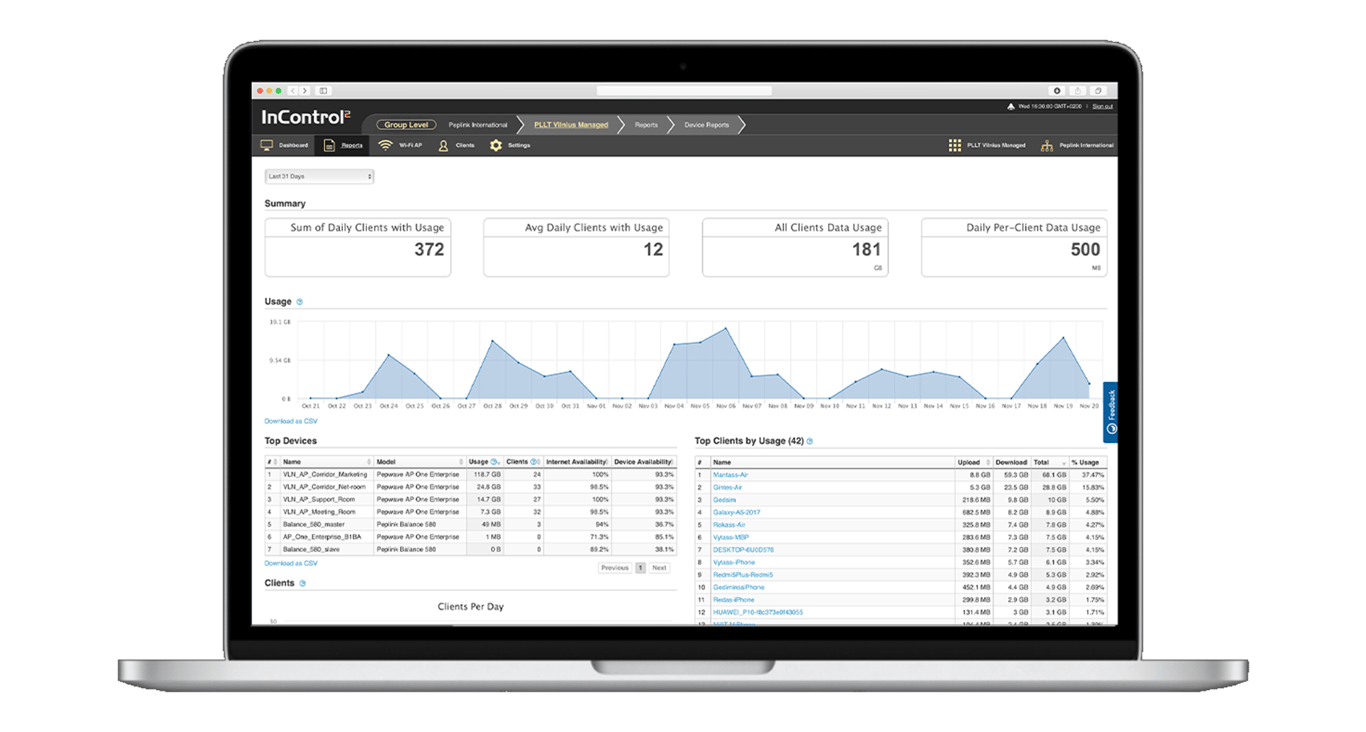Click the 118.7 GB usage cell
This screenshot has height=732, width=1366.
click(x=487, y=474)
